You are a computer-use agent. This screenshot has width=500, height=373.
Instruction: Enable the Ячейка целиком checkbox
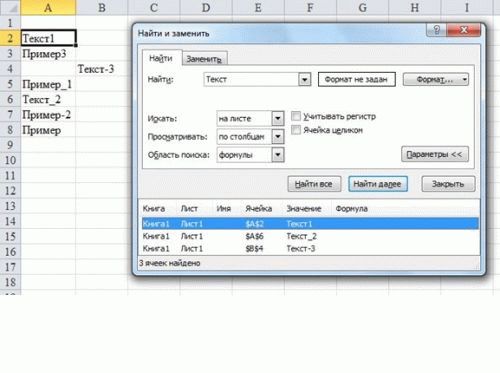click(296, 130)
